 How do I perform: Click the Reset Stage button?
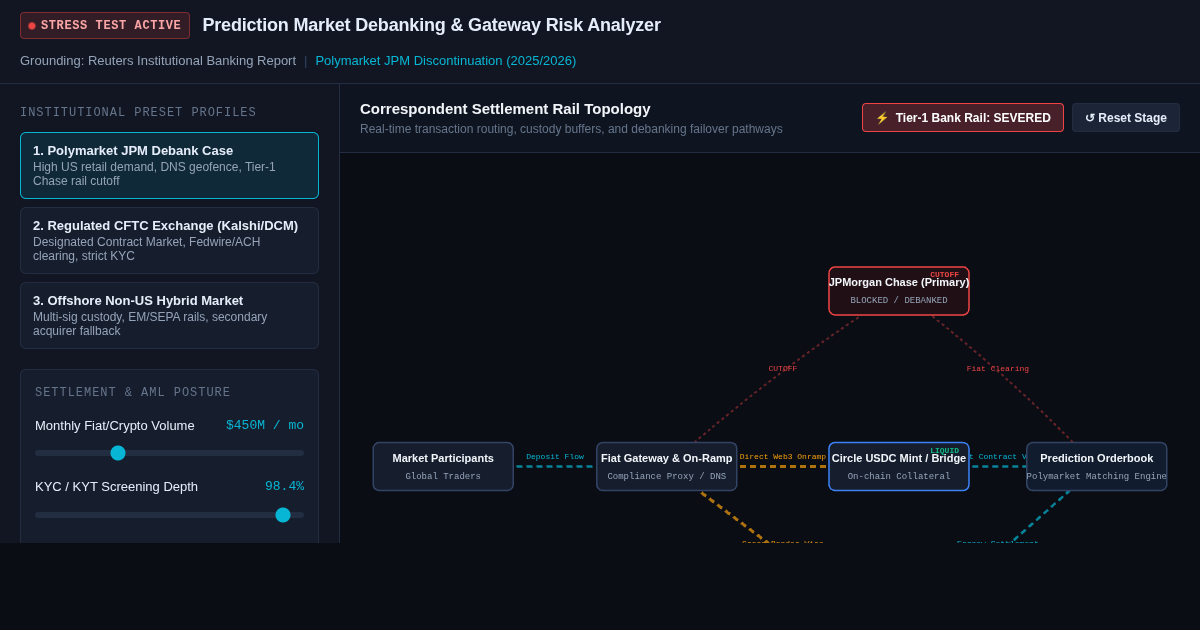pos(1126,118)
